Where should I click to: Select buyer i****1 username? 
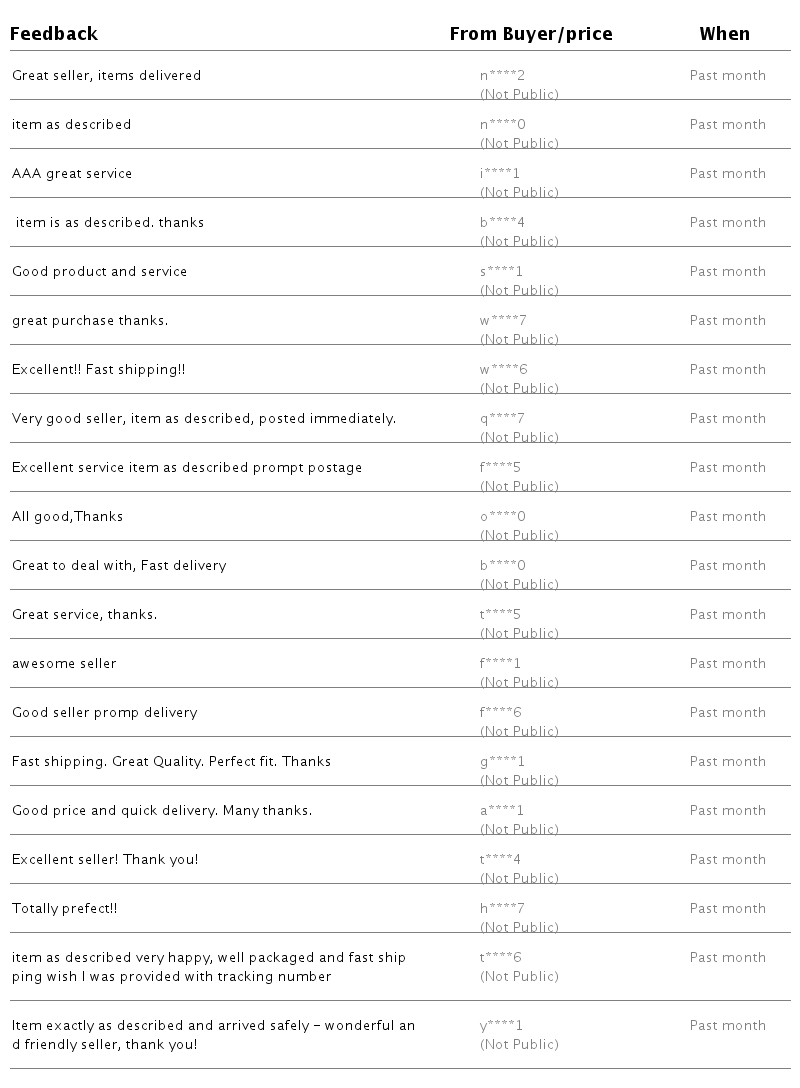coord(500,173)
